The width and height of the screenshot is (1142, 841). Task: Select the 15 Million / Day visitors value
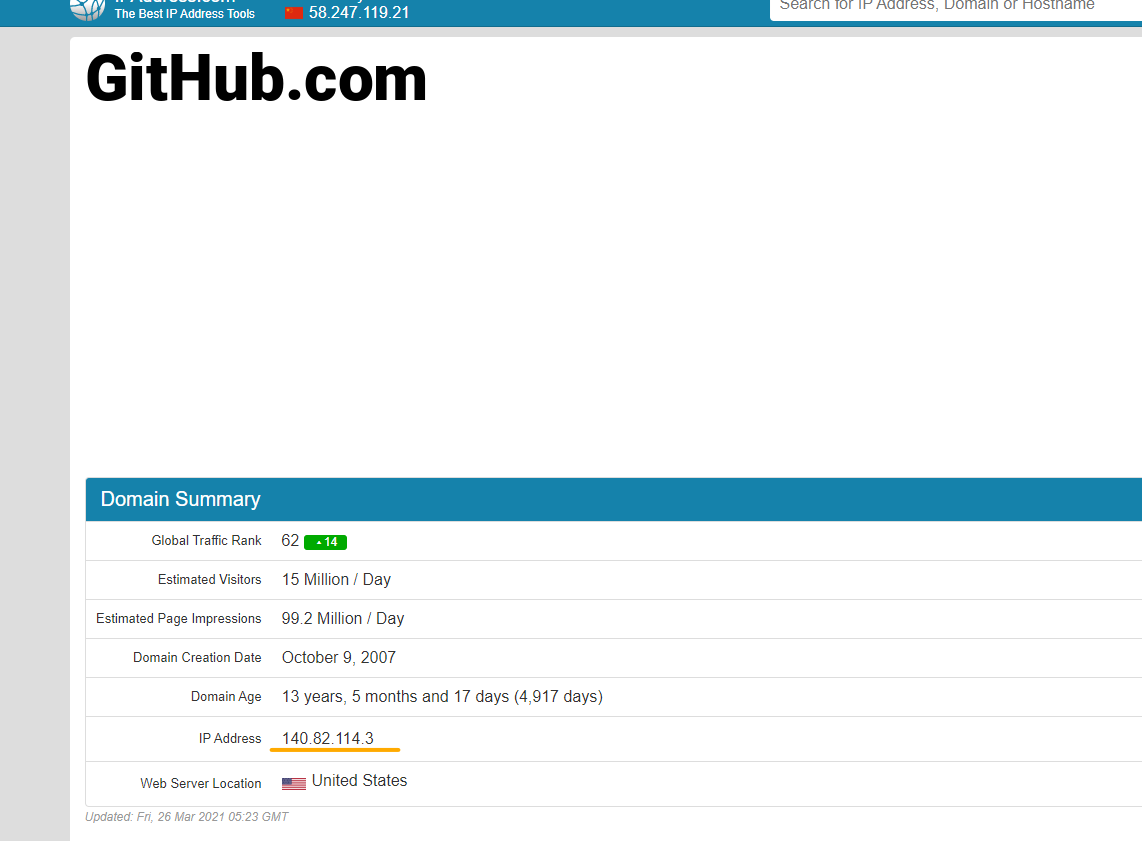click(336, 580)
